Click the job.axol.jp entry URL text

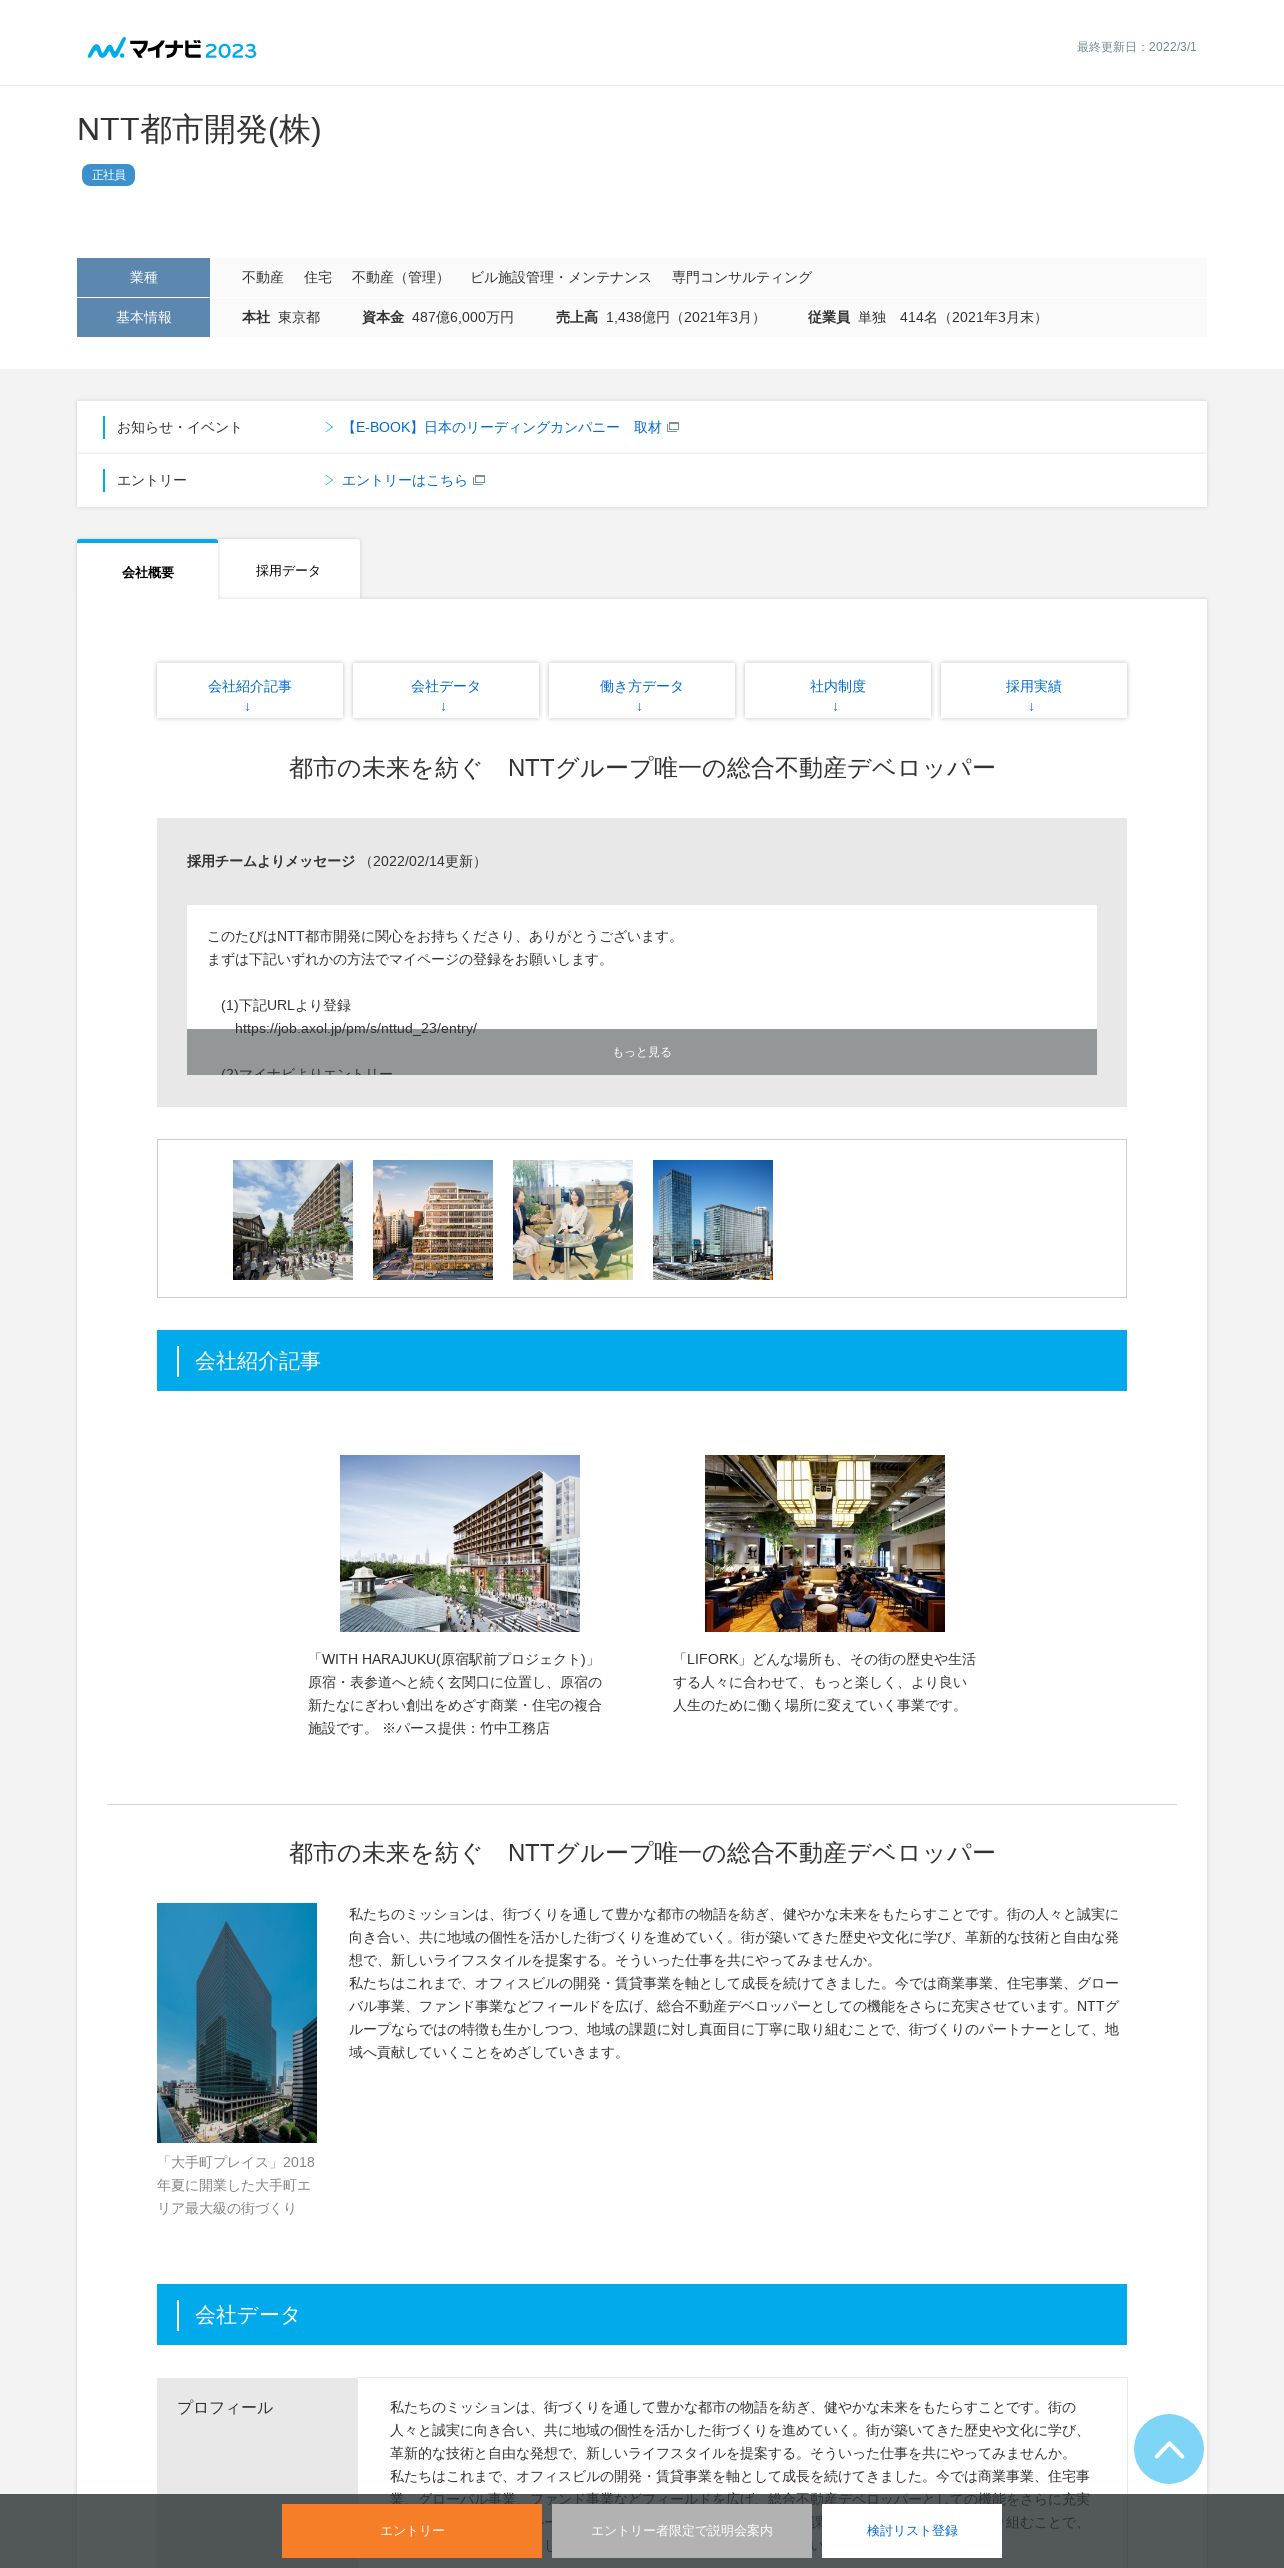[356, 1028]
